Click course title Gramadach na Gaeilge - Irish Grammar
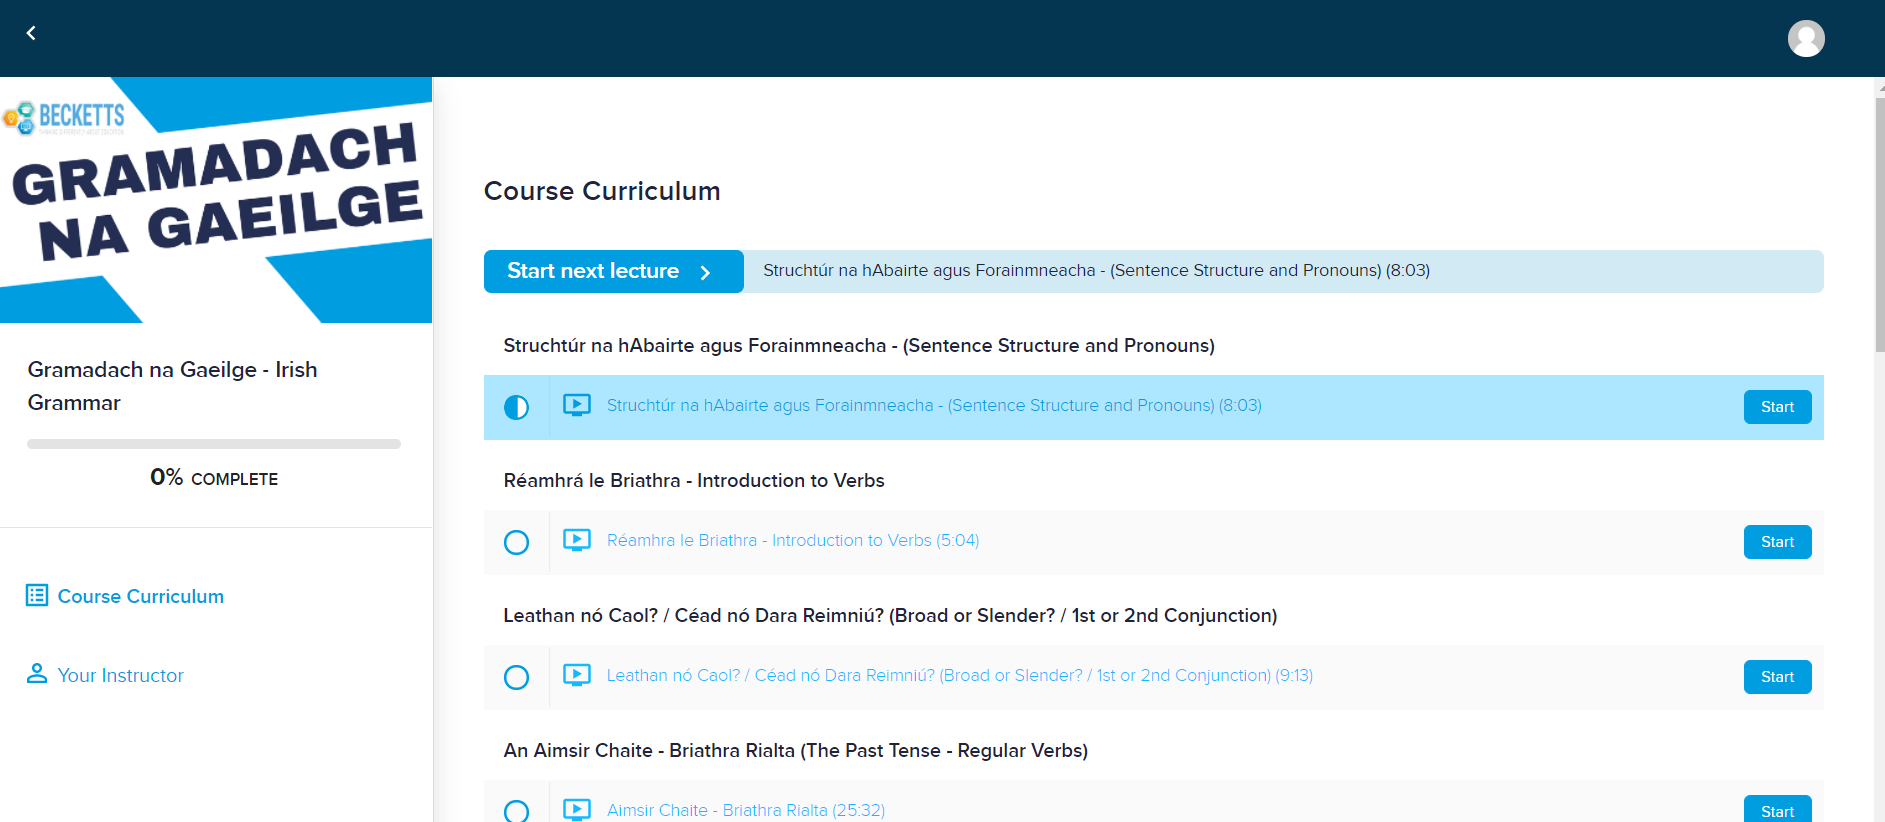Viewport: 1885px width, 822px height. (x=172, y=386)
